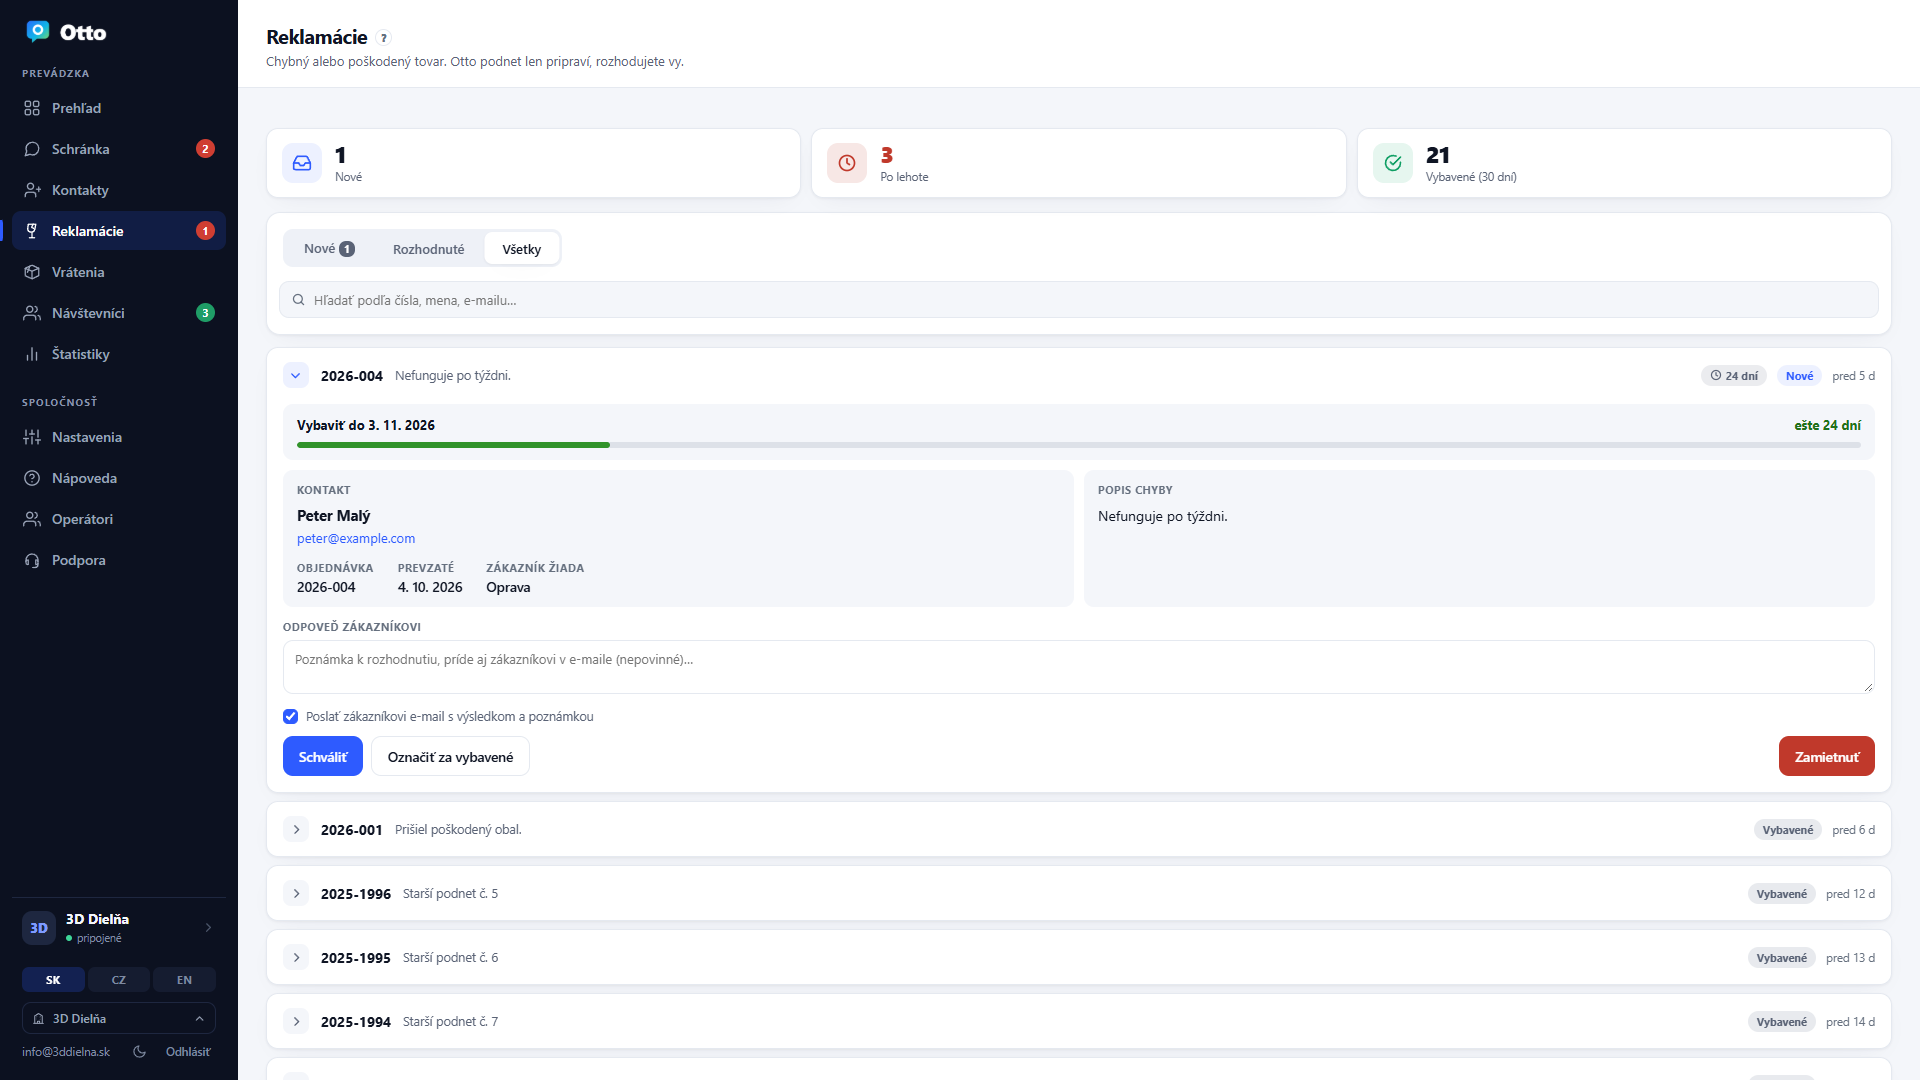
Task: Click the red Zamietnuť button
Action: point(1826,757)
